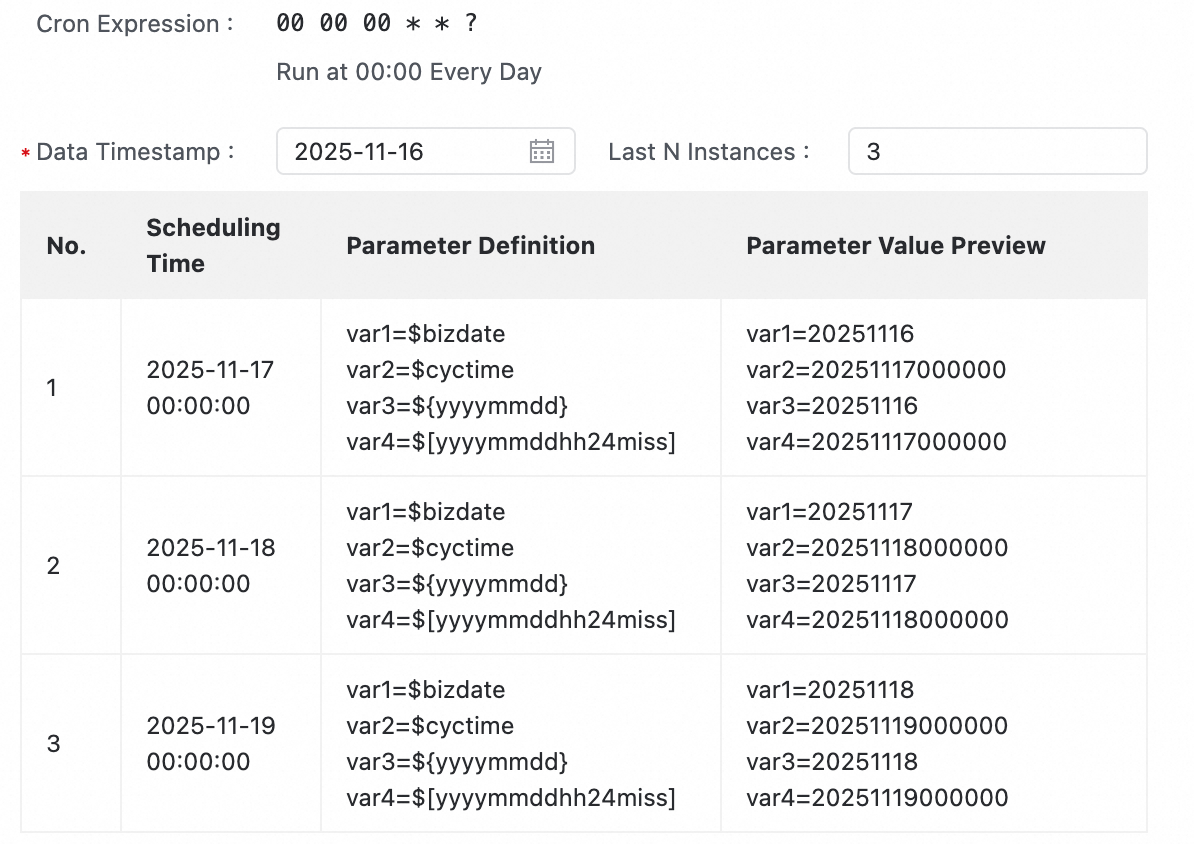1194x844 pixels.
Task: Select var2=$cyctime in row 1
Action: point(430,369)
